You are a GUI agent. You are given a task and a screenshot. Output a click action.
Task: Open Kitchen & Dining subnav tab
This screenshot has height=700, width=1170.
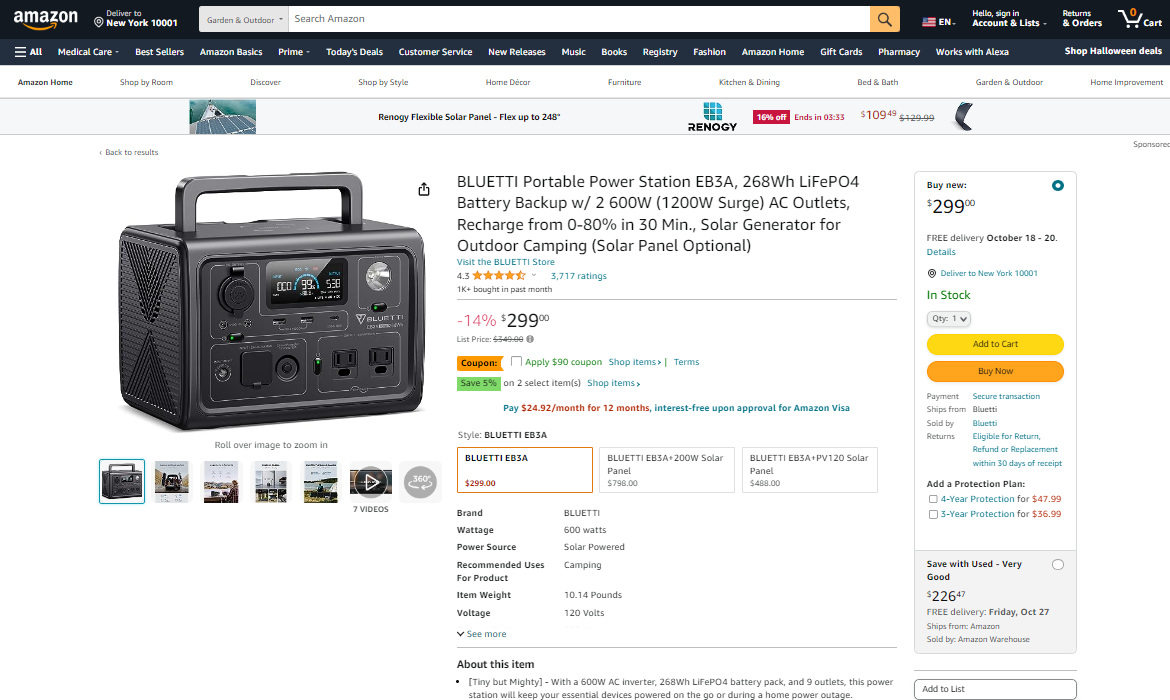(x=749, y=82)
